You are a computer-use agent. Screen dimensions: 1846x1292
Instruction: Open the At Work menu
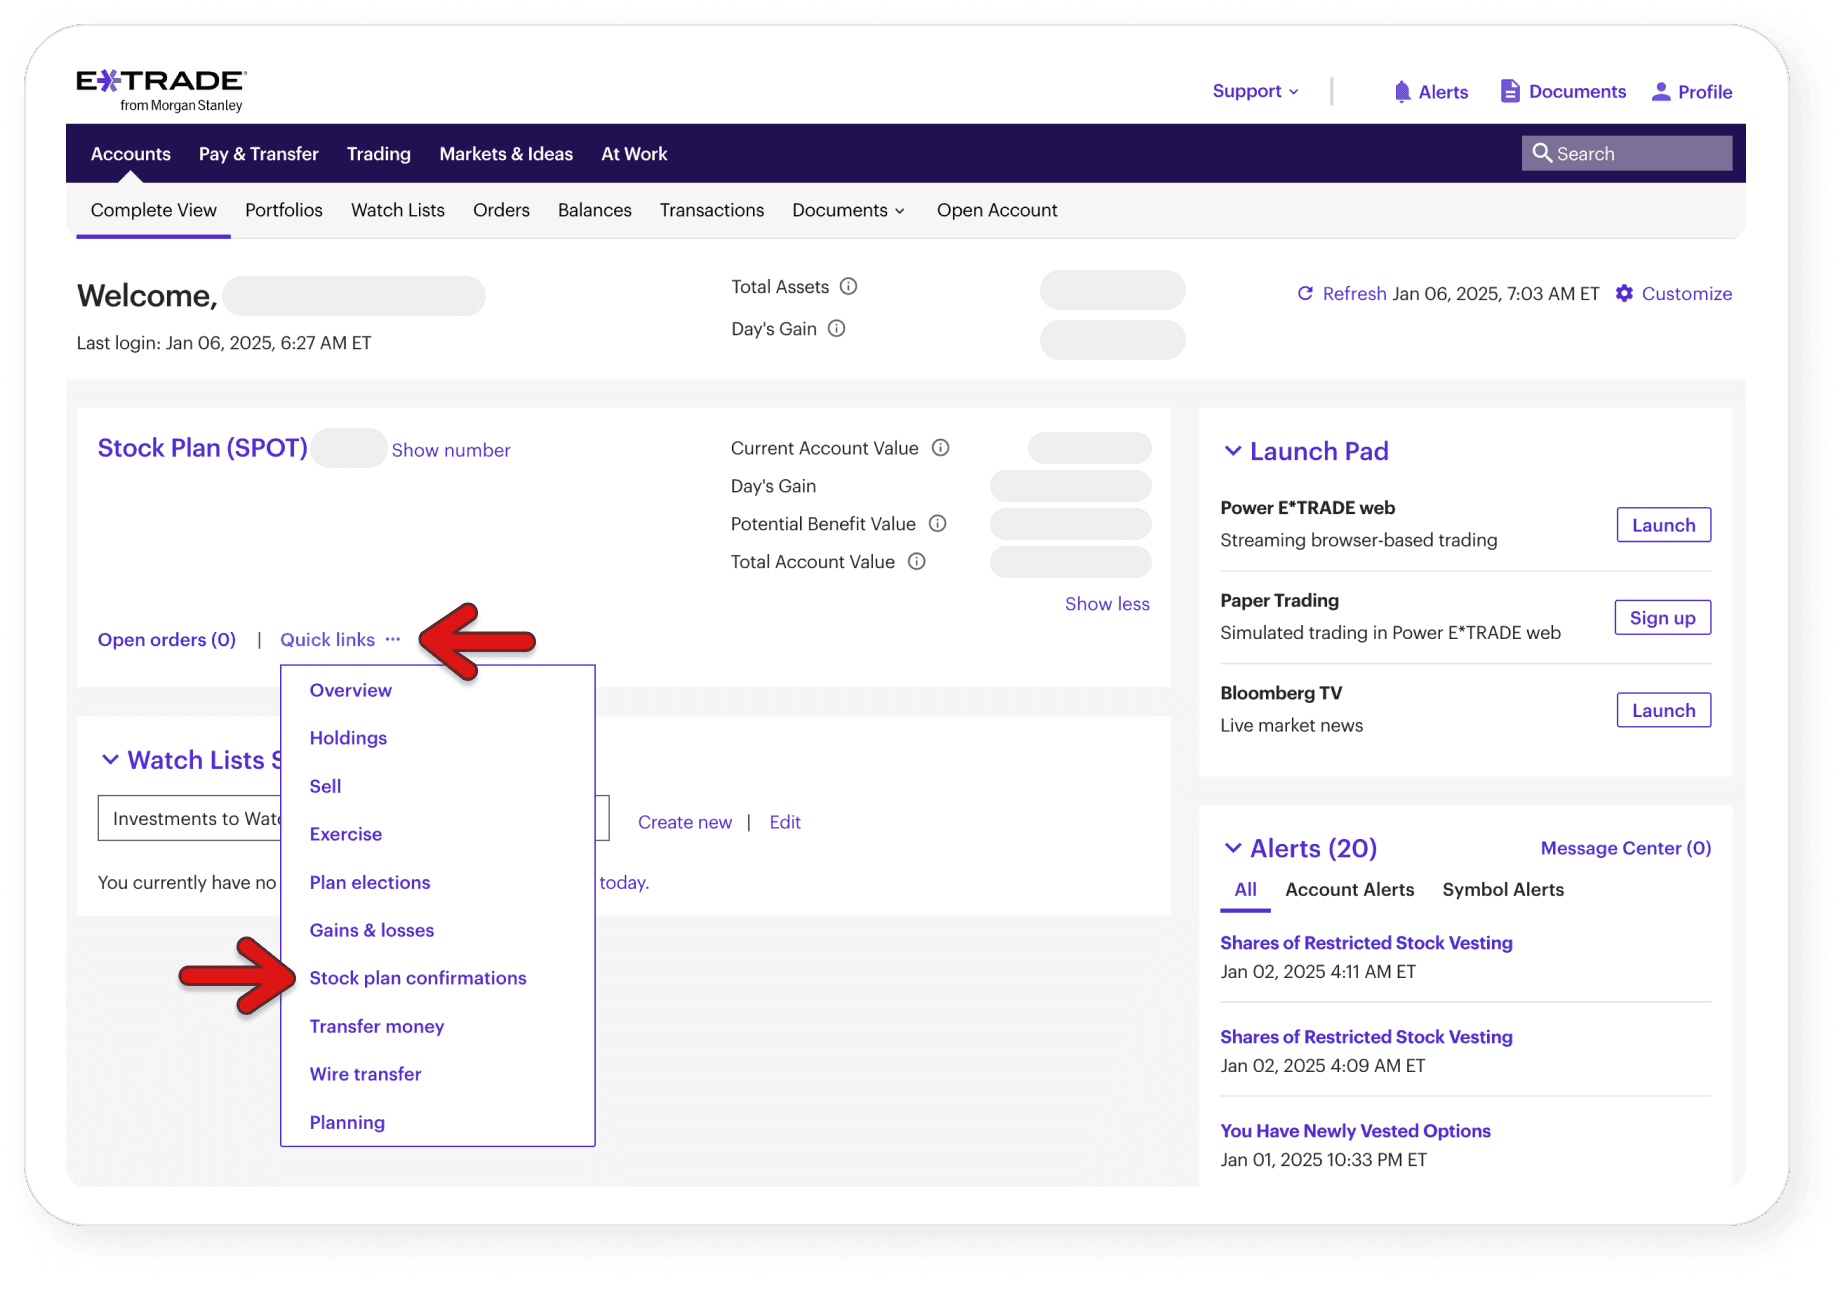coord(634,154)
